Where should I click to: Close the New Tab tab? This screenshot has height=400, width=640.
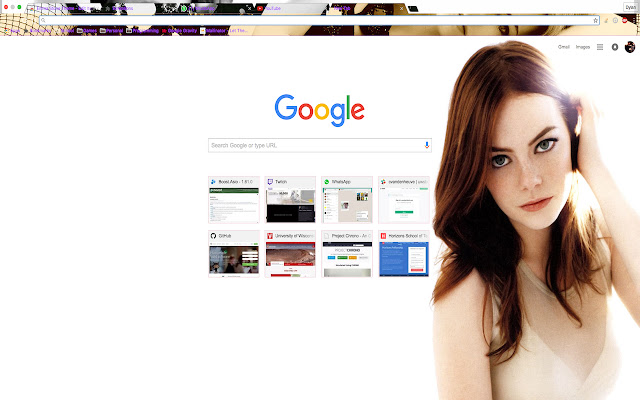click(401, 8)
